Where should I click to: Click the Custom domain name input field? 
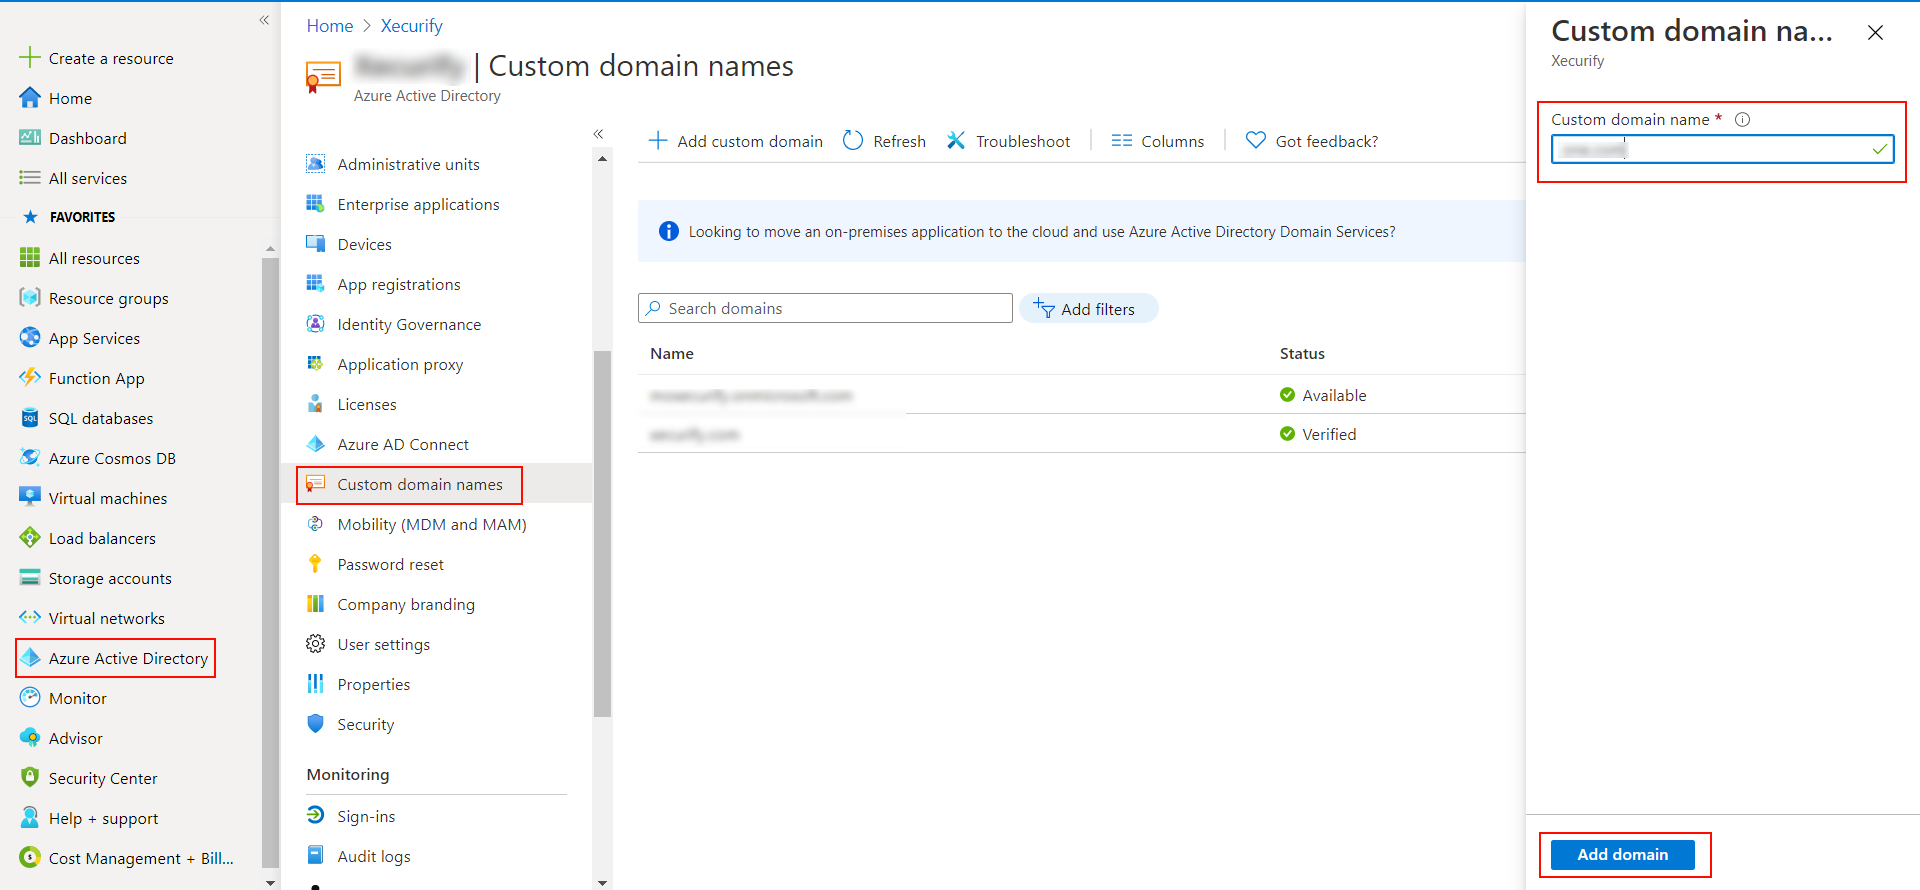click(1722, 149)
